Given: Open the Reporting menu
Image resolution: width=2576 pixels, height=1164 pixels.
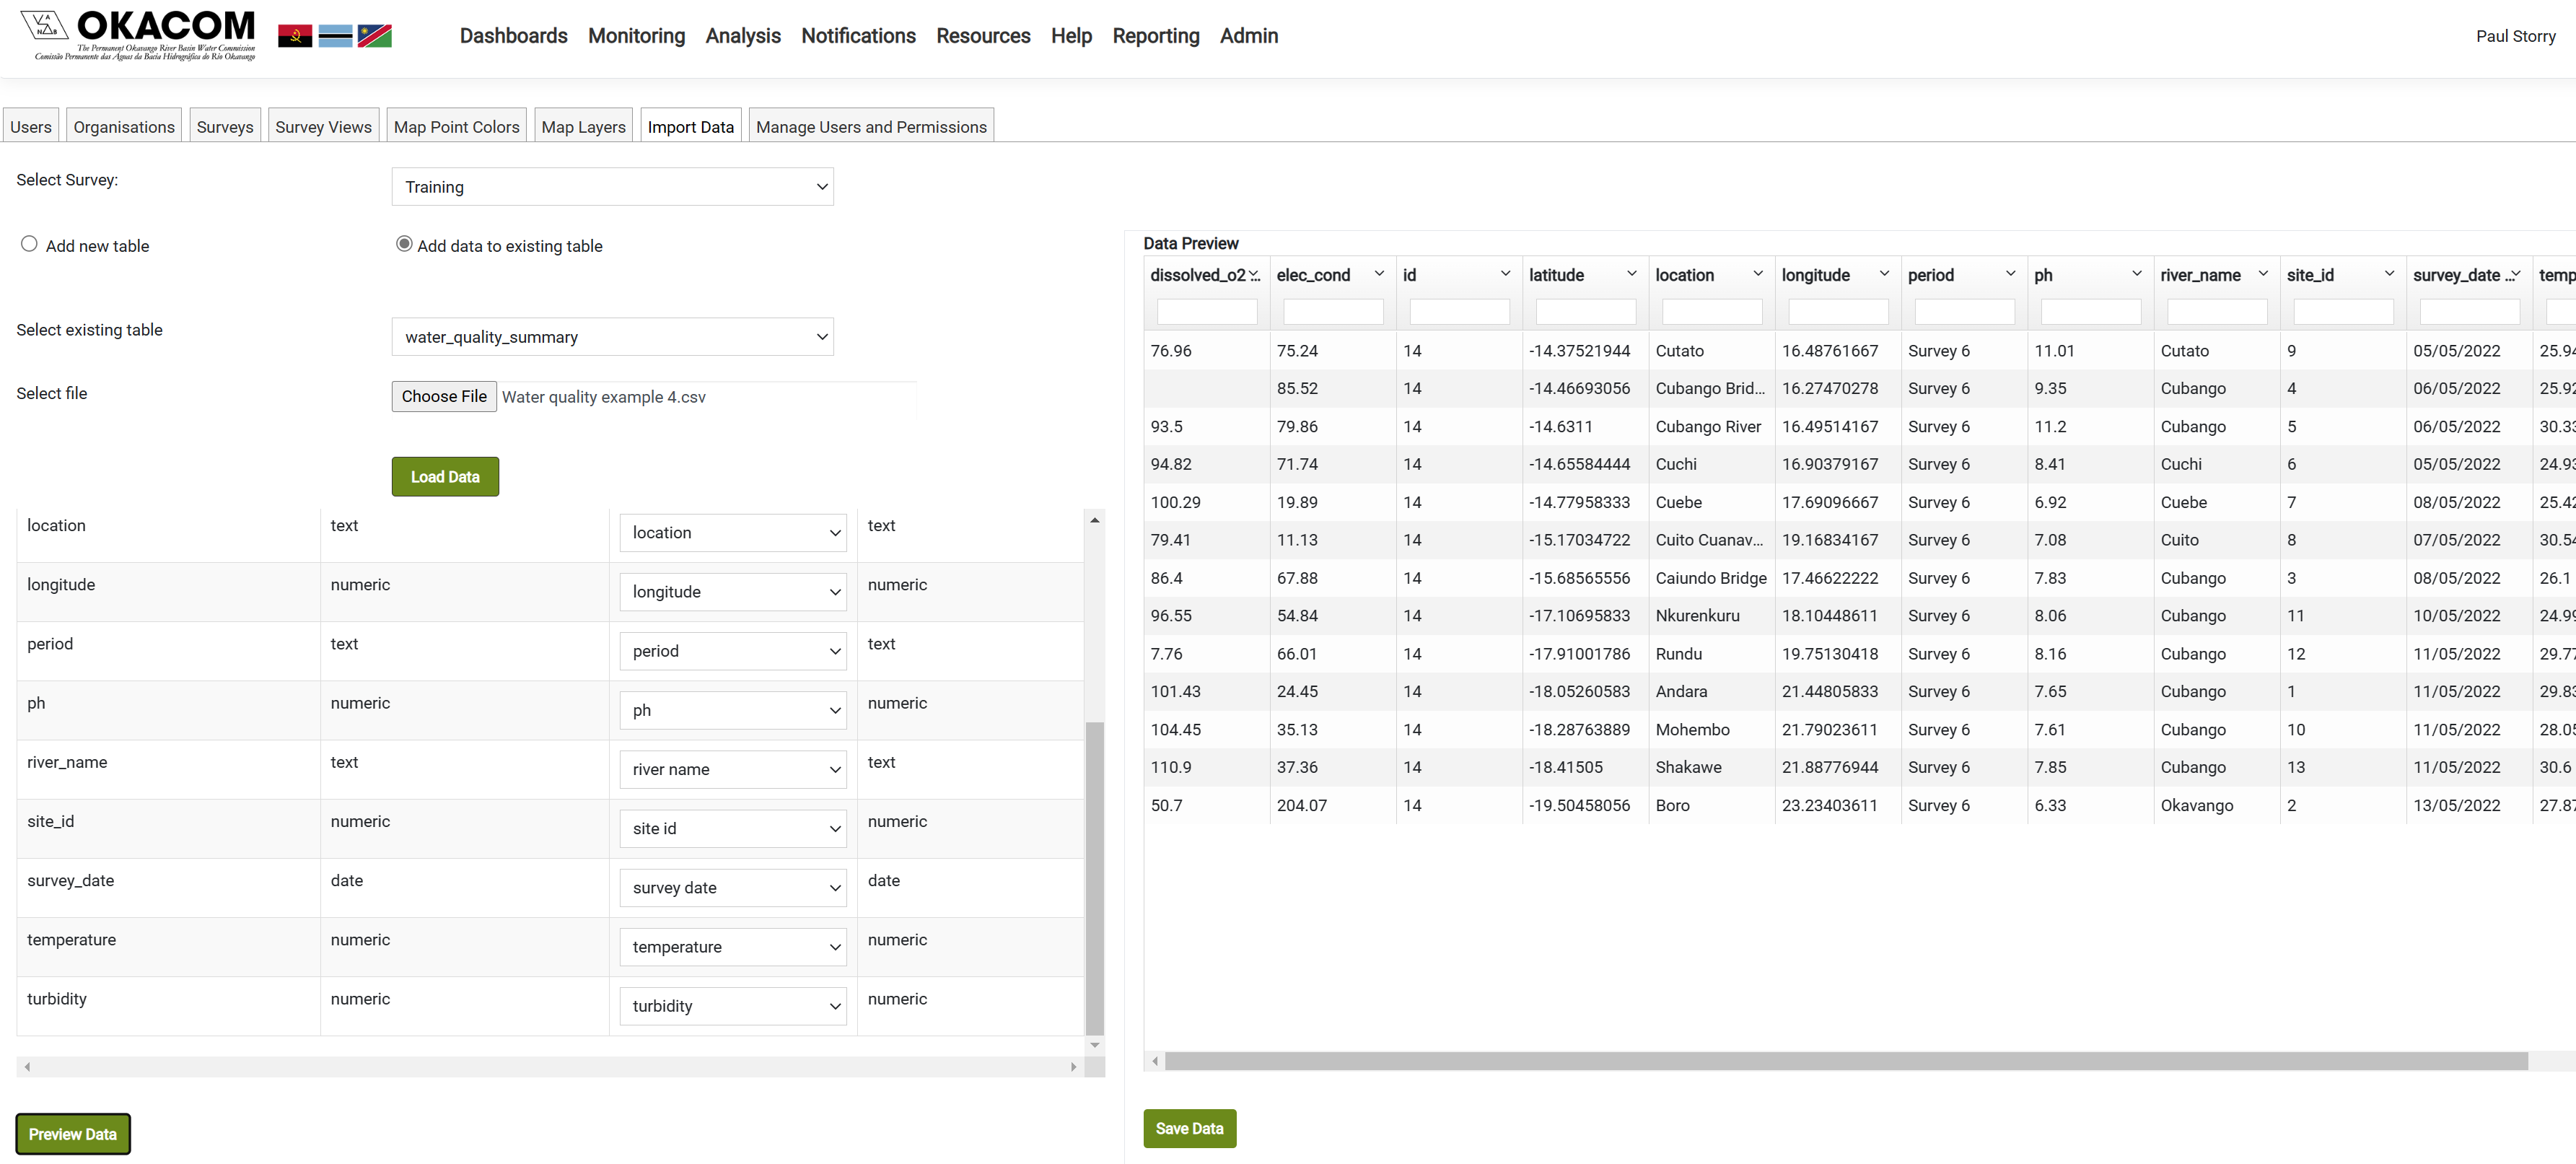Looking at the screenshot, I should [x=1155, y=36].
